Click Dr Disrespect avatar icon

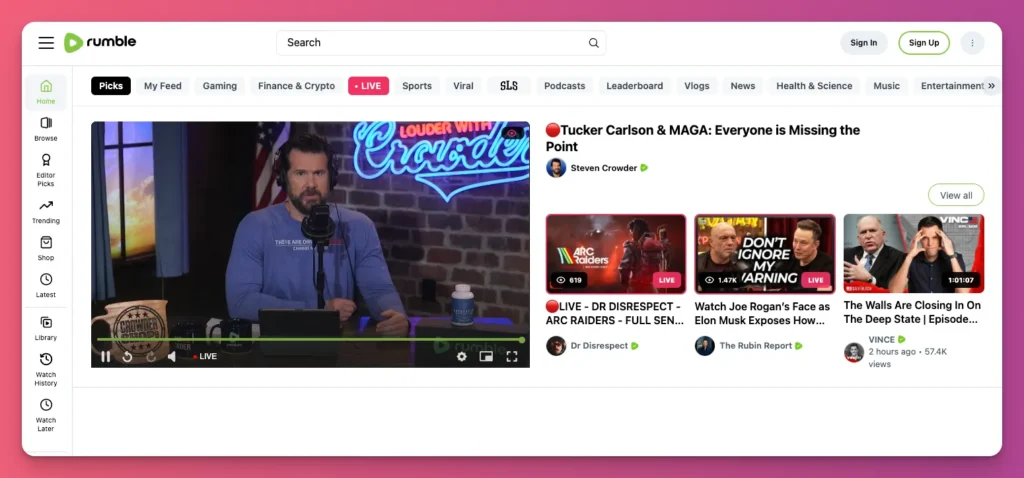pos(556,345)
